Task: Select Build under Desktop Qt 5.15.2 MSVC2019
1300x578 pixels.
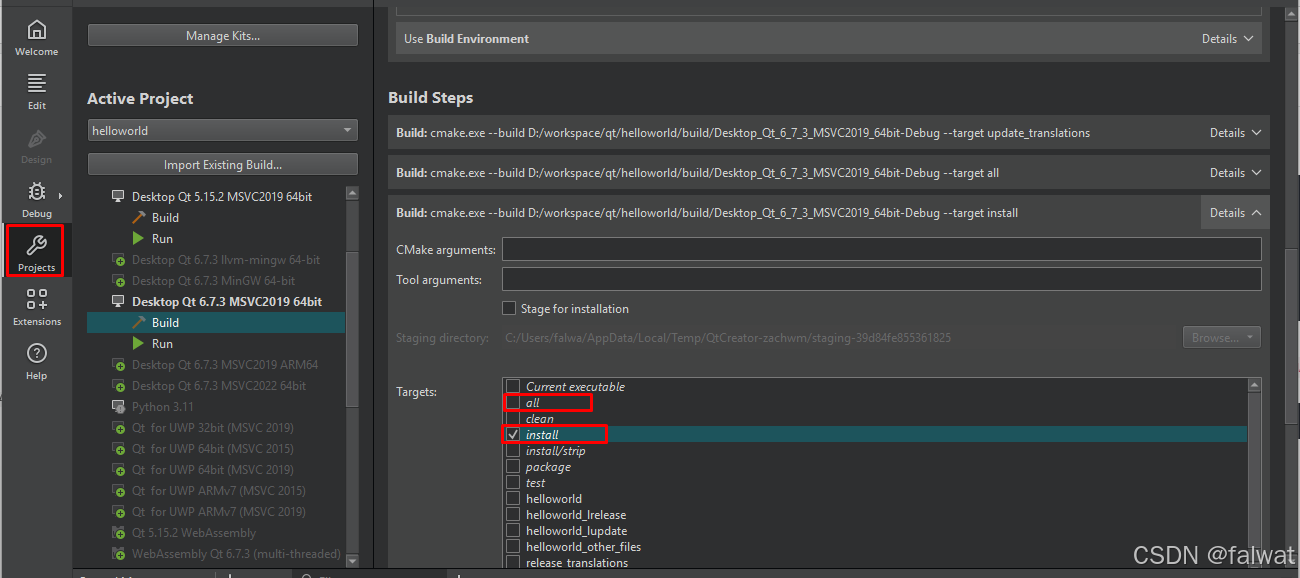Action: point(166,218)
